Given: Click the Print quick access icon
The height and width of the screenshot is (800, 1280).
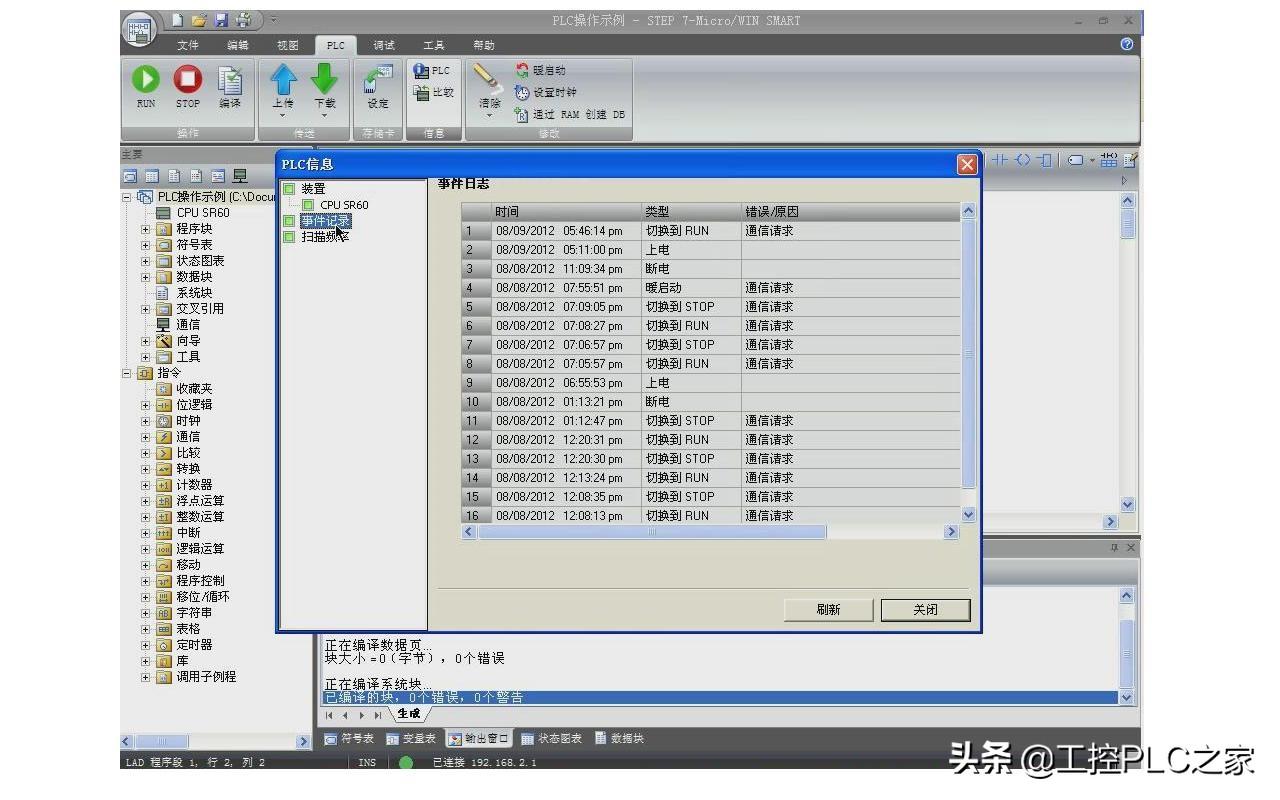Looking at the screenshot, I should [x=243, y=20].
